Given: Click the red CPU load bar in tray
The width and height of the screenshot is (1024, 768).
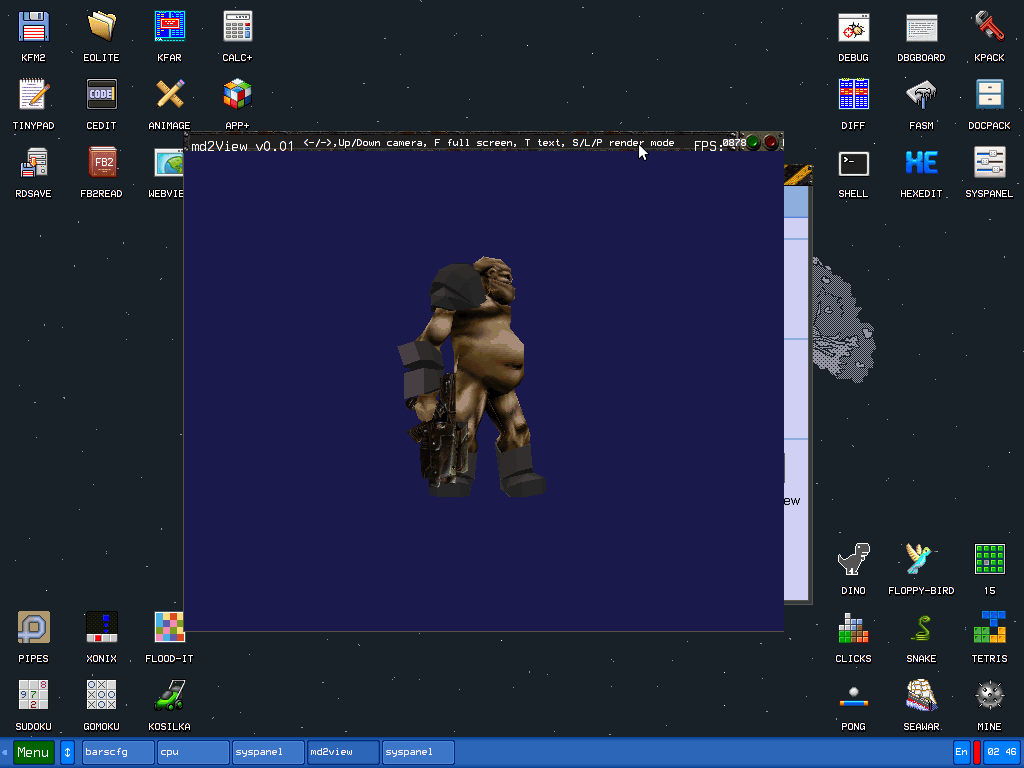Looking at the screenshot, I should (978, 751).
